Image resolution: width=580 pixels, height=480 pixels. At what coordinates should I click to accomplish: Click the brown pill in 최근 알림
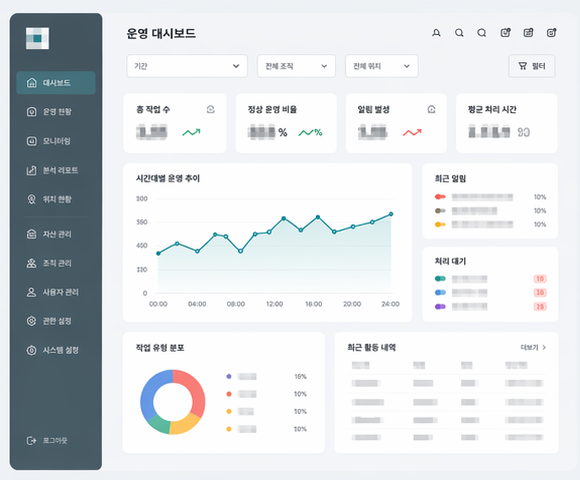pyautogui.click(x=440, y=211)
